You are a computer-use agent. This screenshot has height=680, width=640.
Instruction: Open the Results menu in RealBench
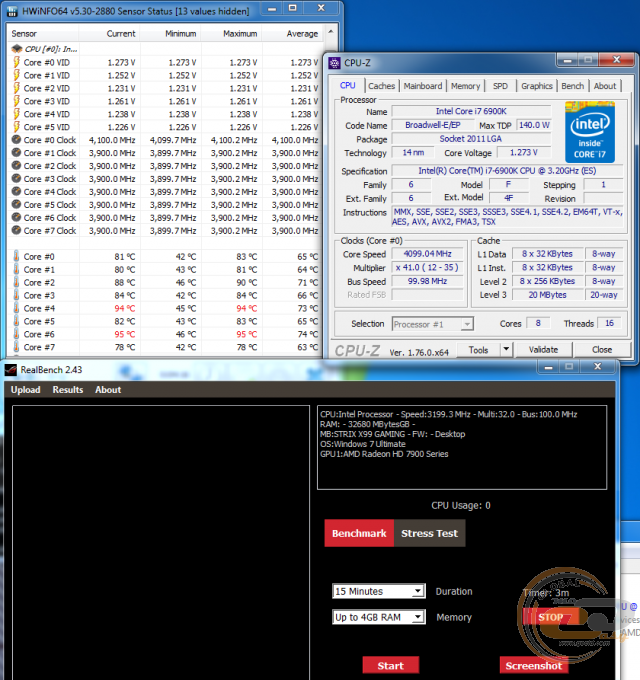tap(68, 389)
